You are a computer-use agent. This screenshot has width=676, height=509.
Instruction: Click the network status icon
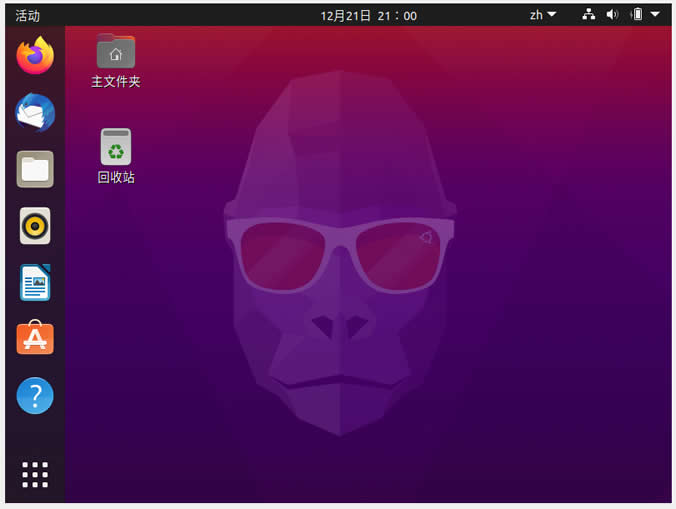point(588,15)
